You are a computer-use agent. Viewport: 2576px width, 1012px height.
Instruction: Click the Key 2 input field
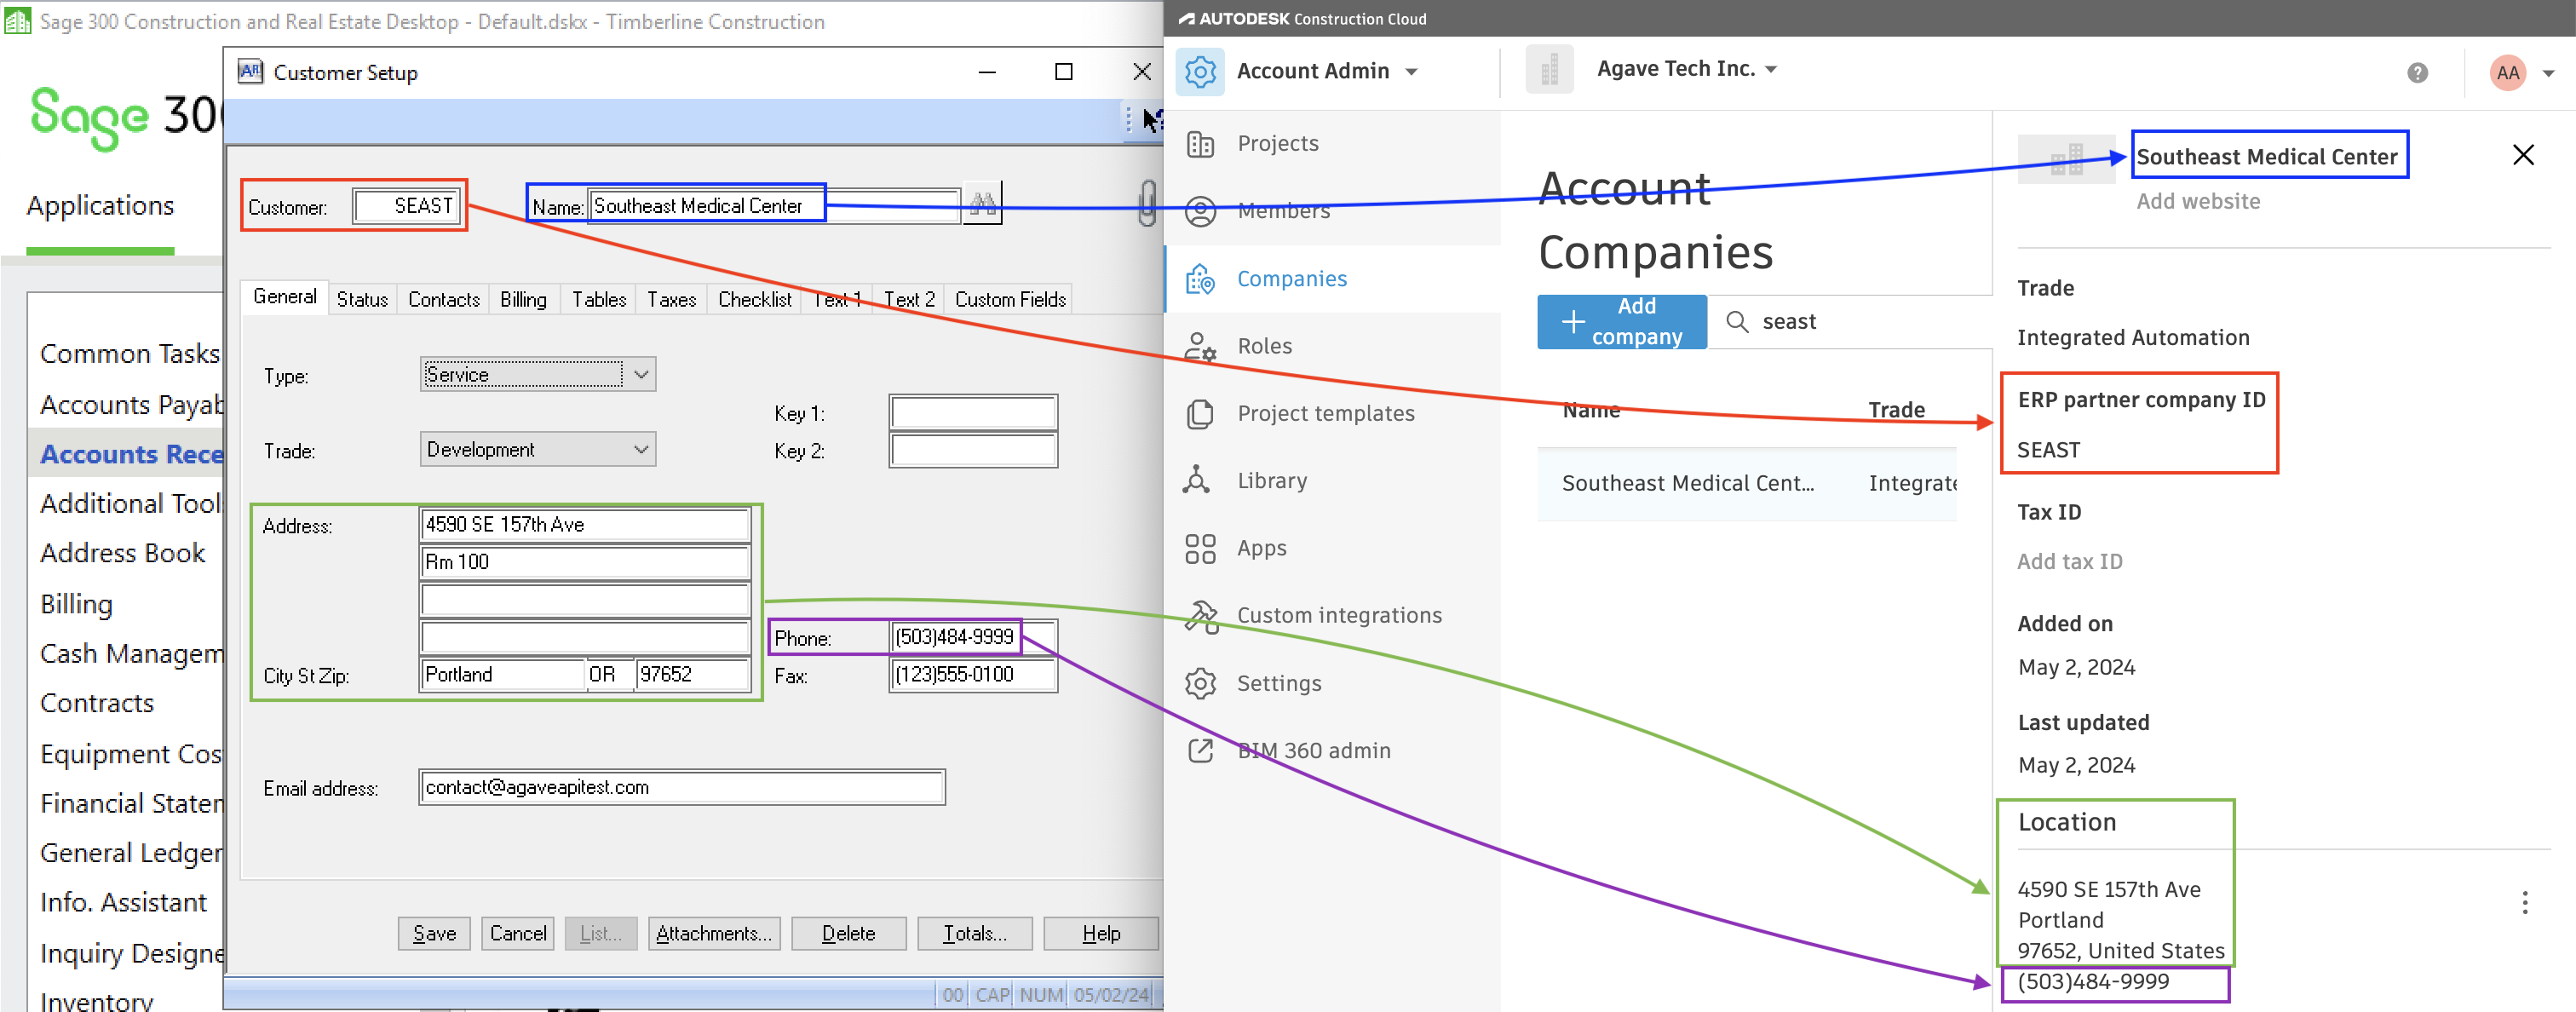(973, 451)
